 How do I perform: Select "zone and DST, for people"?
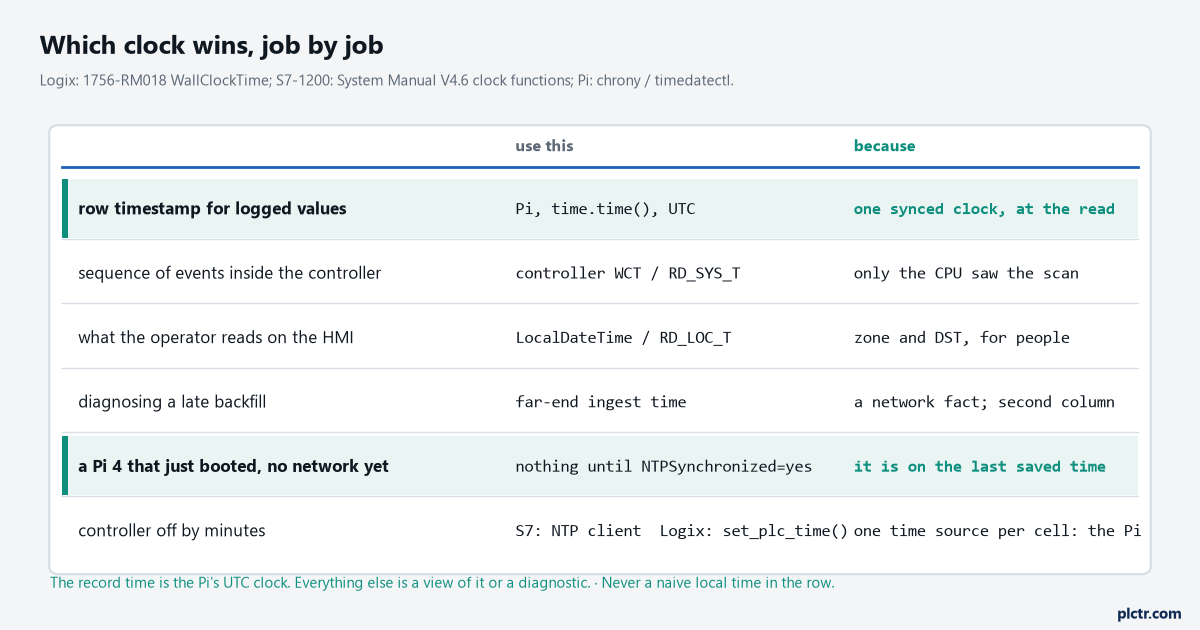tap(962, 338)
